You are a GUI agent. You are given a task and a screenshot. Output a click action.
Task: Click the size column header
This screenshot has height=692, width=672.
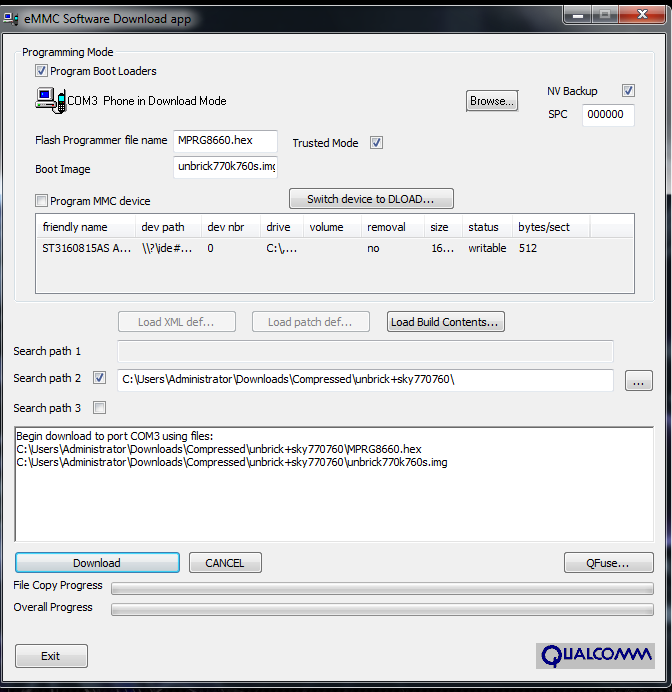(x=443, y=227)
